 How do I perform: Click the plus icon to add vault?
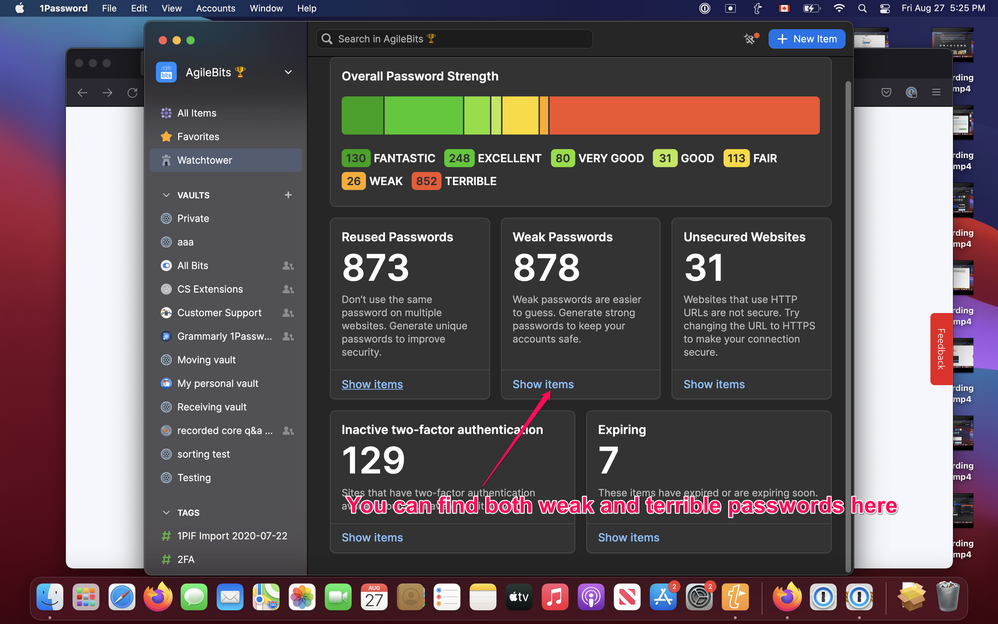pyautogui.click(x=288, y=195)
